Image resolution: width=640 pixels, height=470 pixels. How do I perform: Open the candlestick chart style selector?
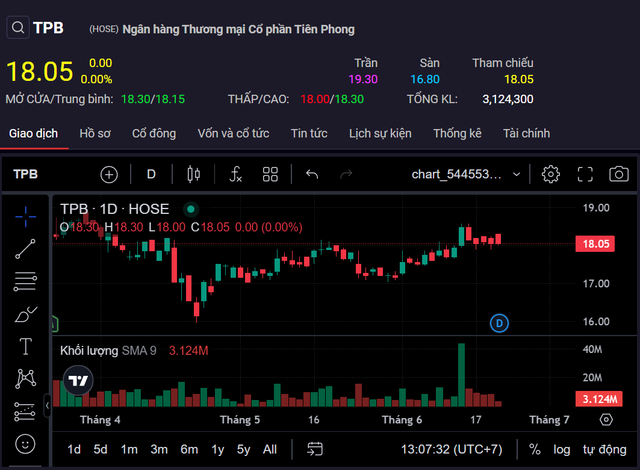(193, 174)
